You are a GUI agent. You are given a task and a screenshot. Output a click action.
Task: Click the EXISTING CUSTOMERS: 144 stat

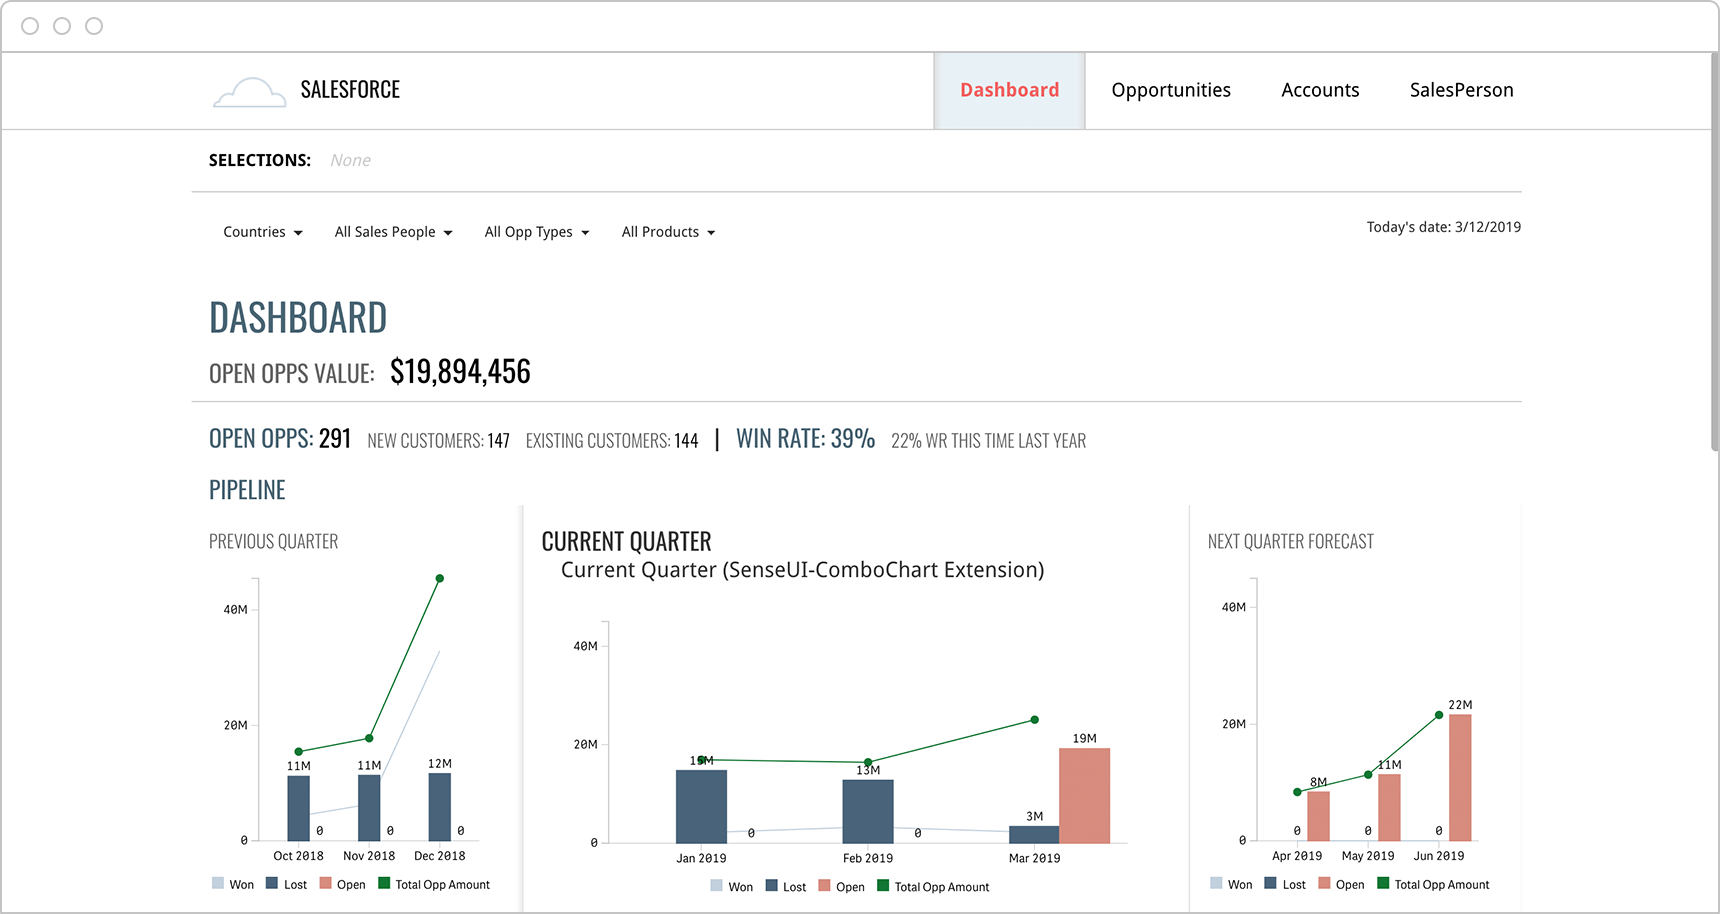[612, 441]
